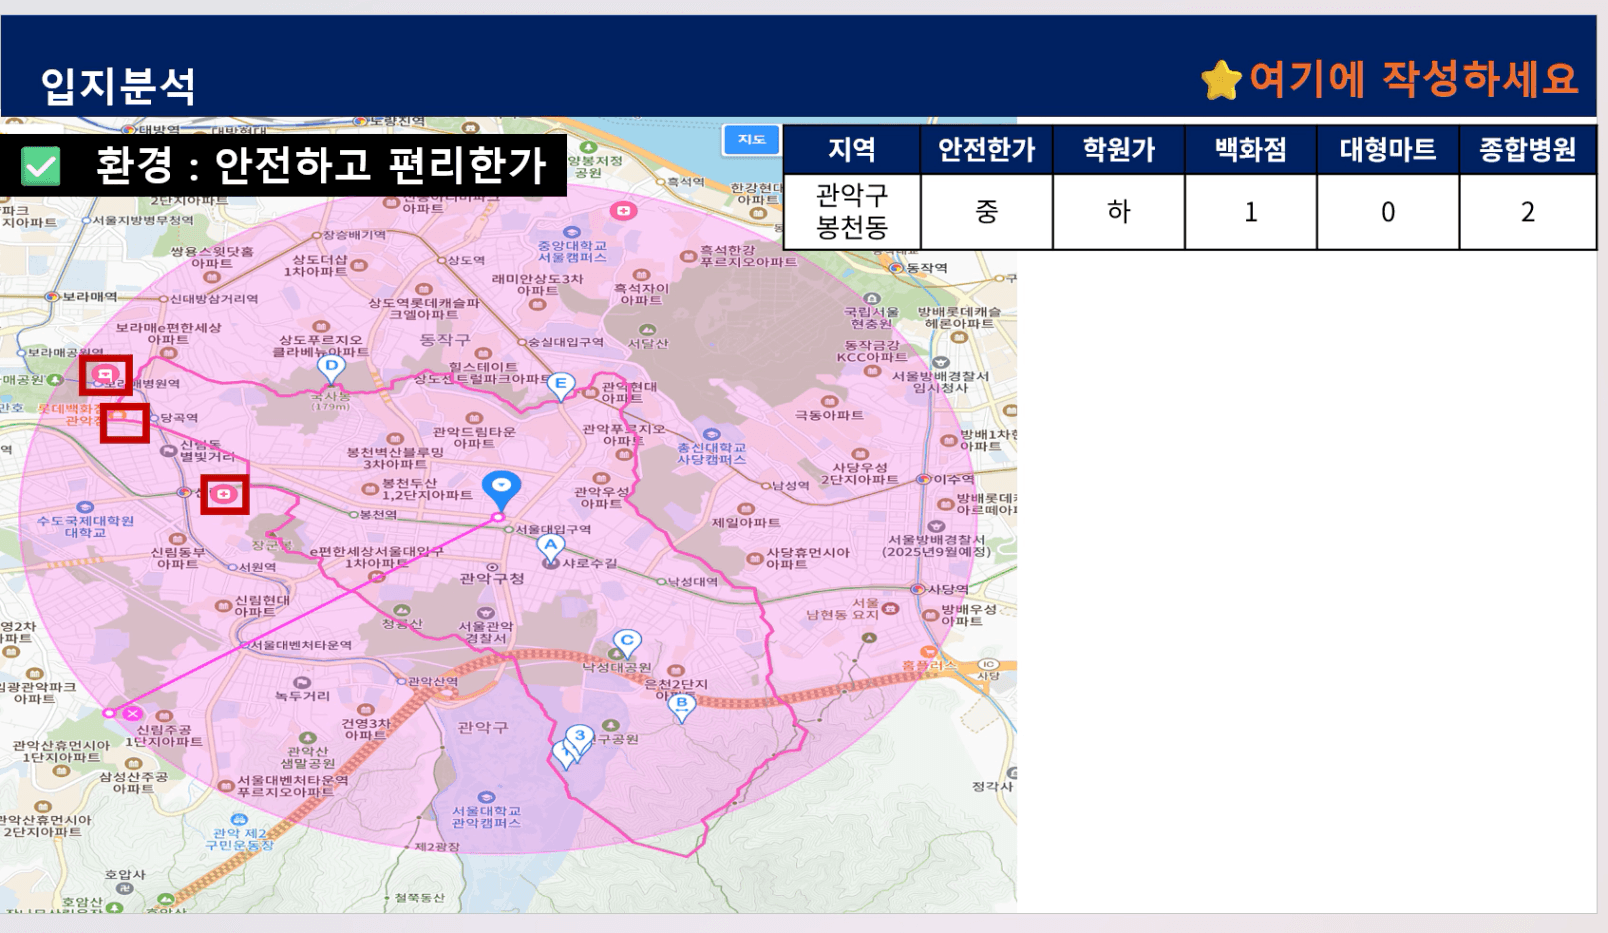The image size is (1608, 933).
Task: Click the 종합병원 count cell showing 2
Action: (x=1527, y=212)
